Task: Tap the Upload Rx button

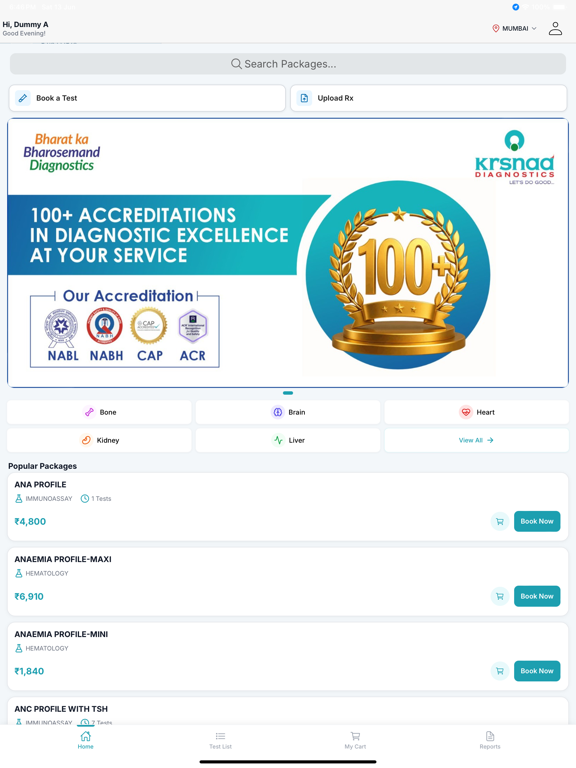Action: tap(429, 98)
